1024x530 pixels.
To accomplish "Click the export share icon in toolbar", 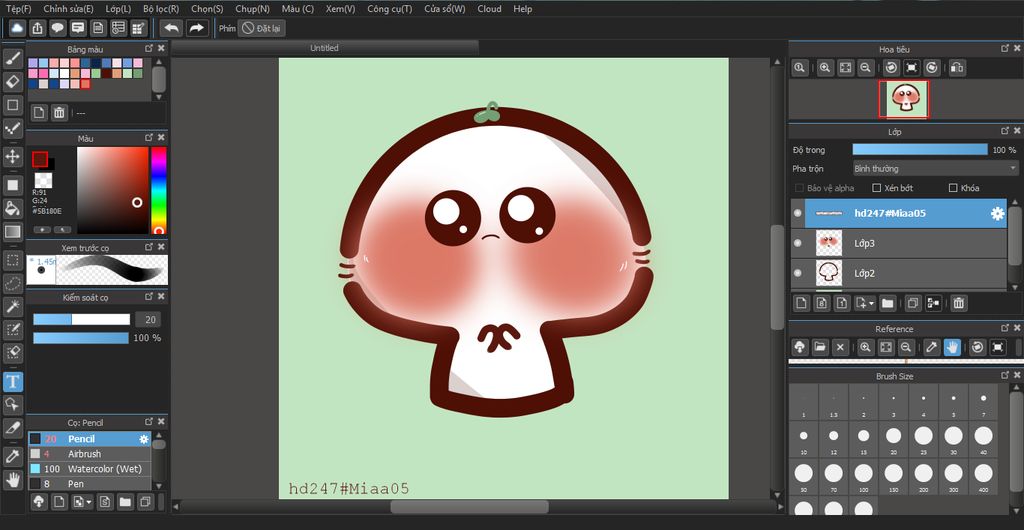I will [37, 28].
